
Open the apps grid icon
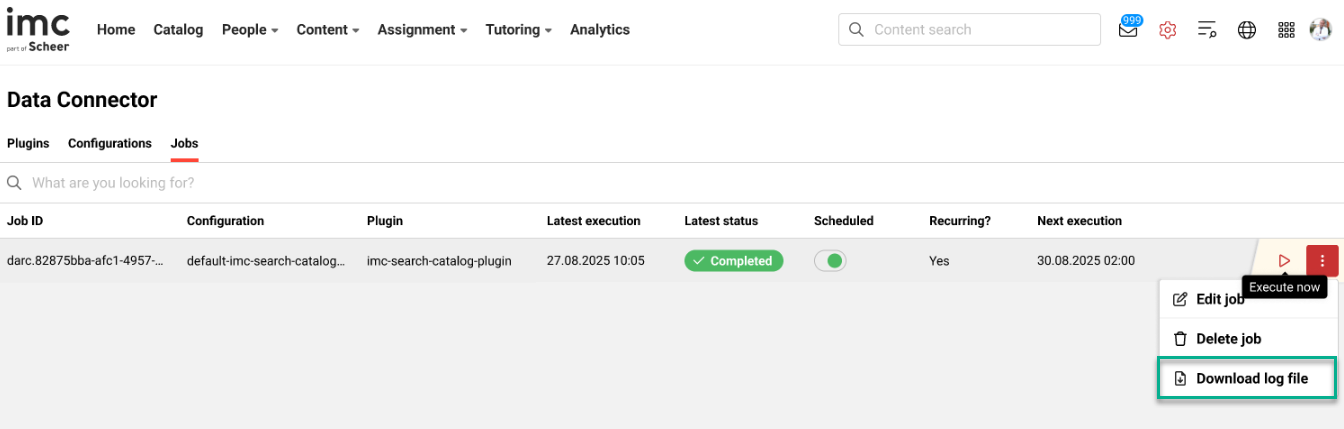point(1287,30)
